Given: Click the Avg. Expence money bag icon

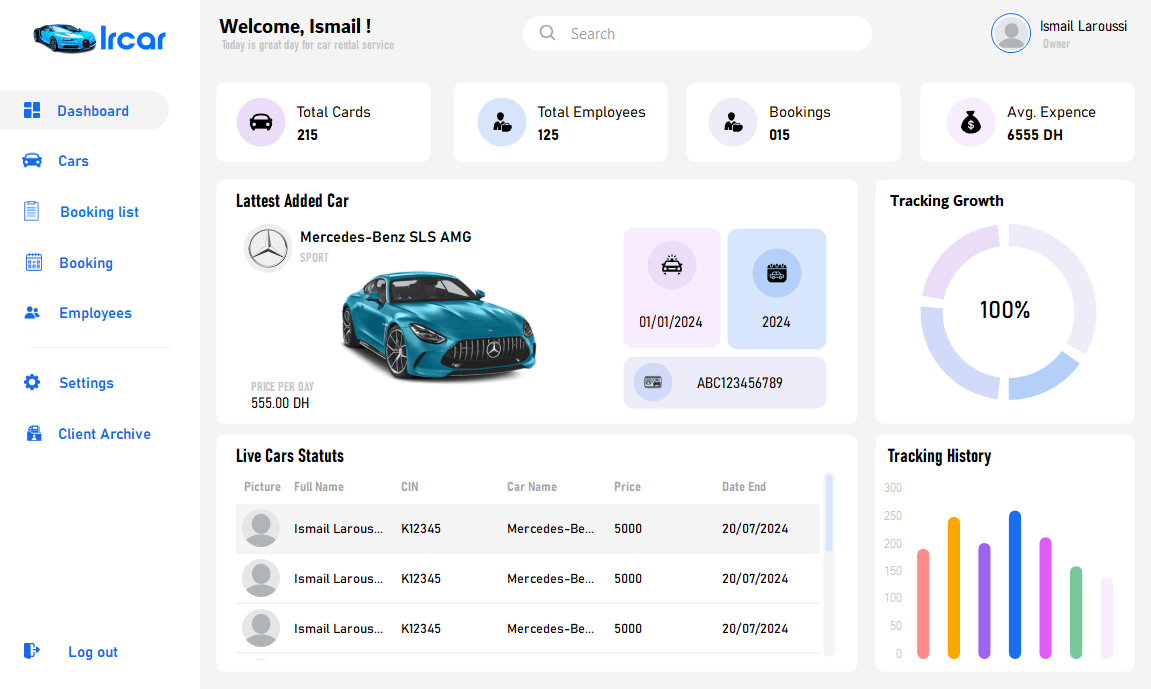Looking at the screenshot, I should pos(970,122).
